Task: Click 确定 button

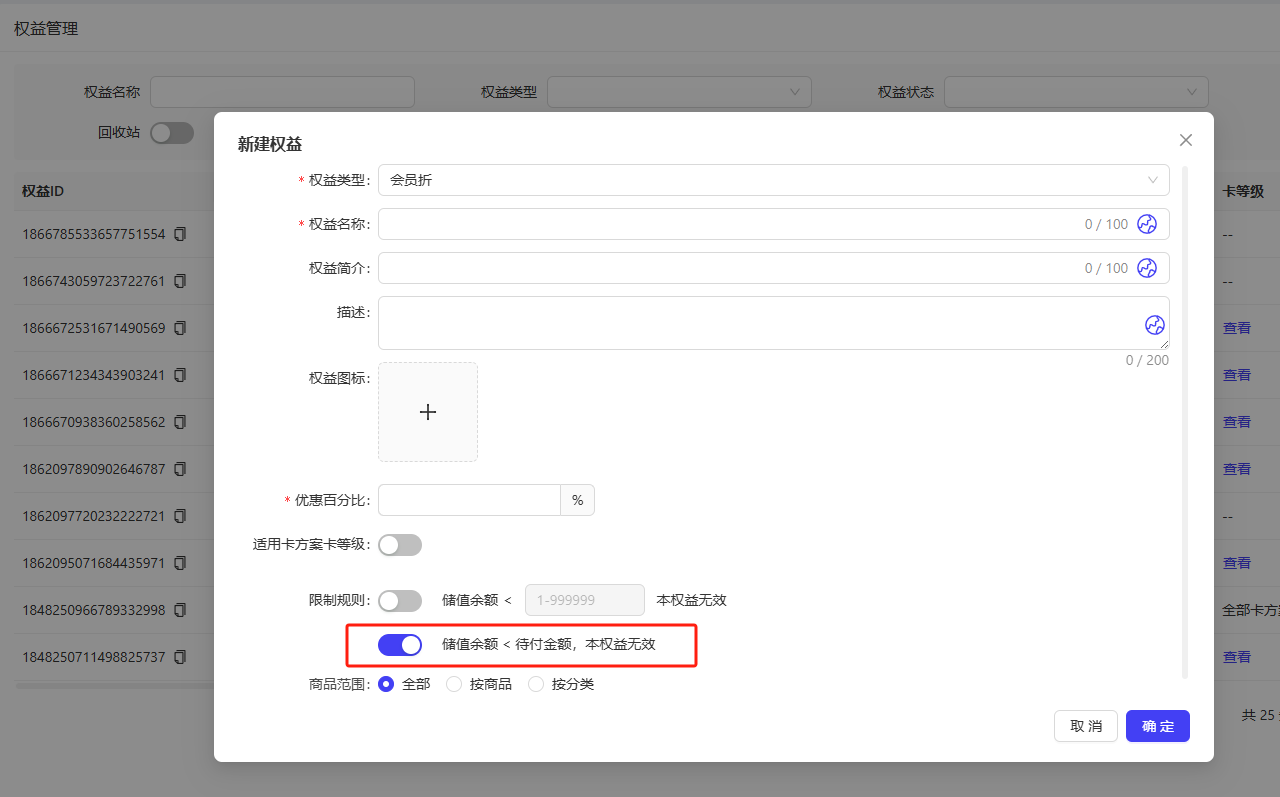Action: click(x=1158, y=726)
